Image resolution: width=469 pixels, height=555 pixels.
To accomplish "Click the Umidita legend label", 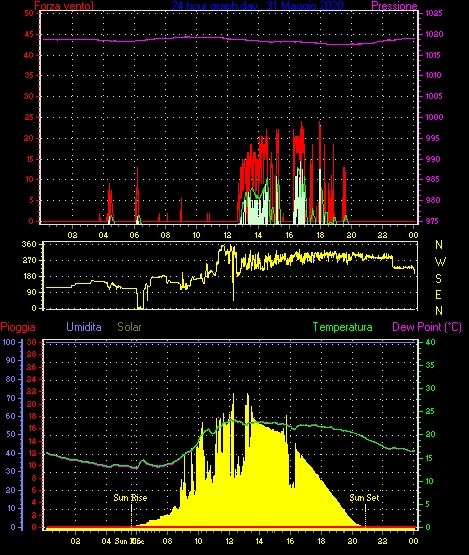I will [84, 327].
